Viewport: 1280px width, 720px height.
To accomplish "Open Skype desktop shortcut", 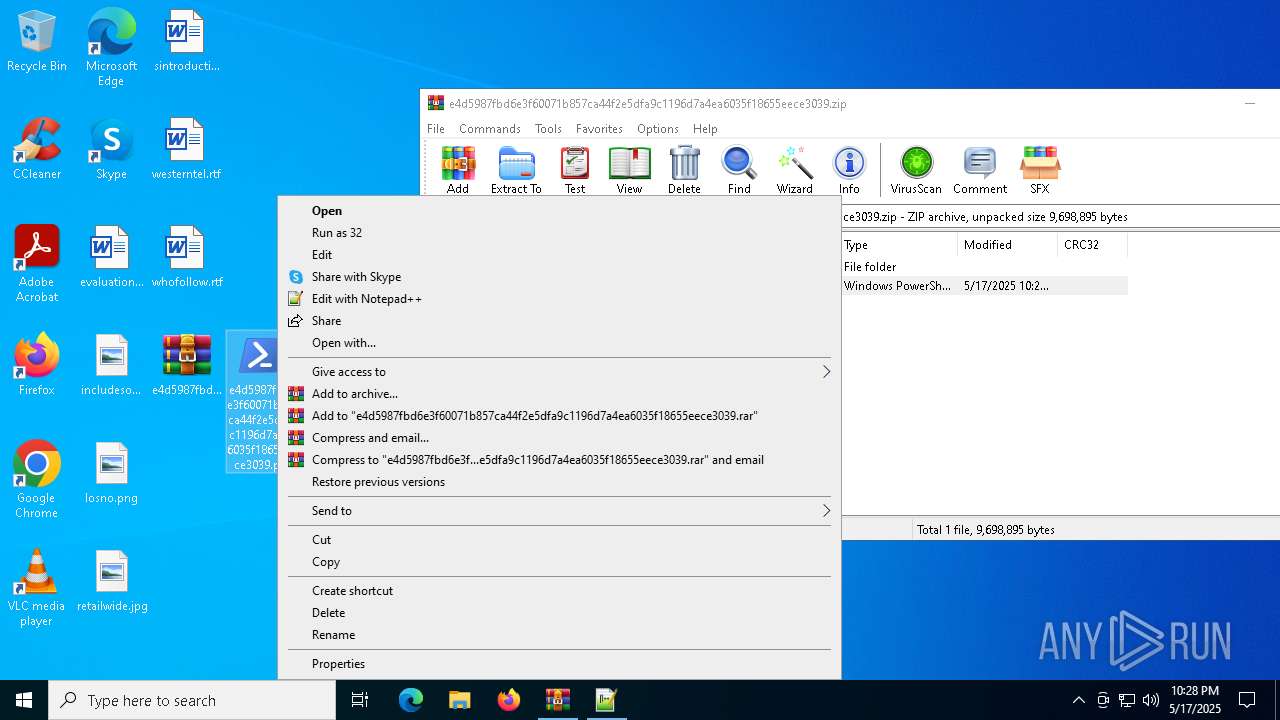I will tap(111, 150).
